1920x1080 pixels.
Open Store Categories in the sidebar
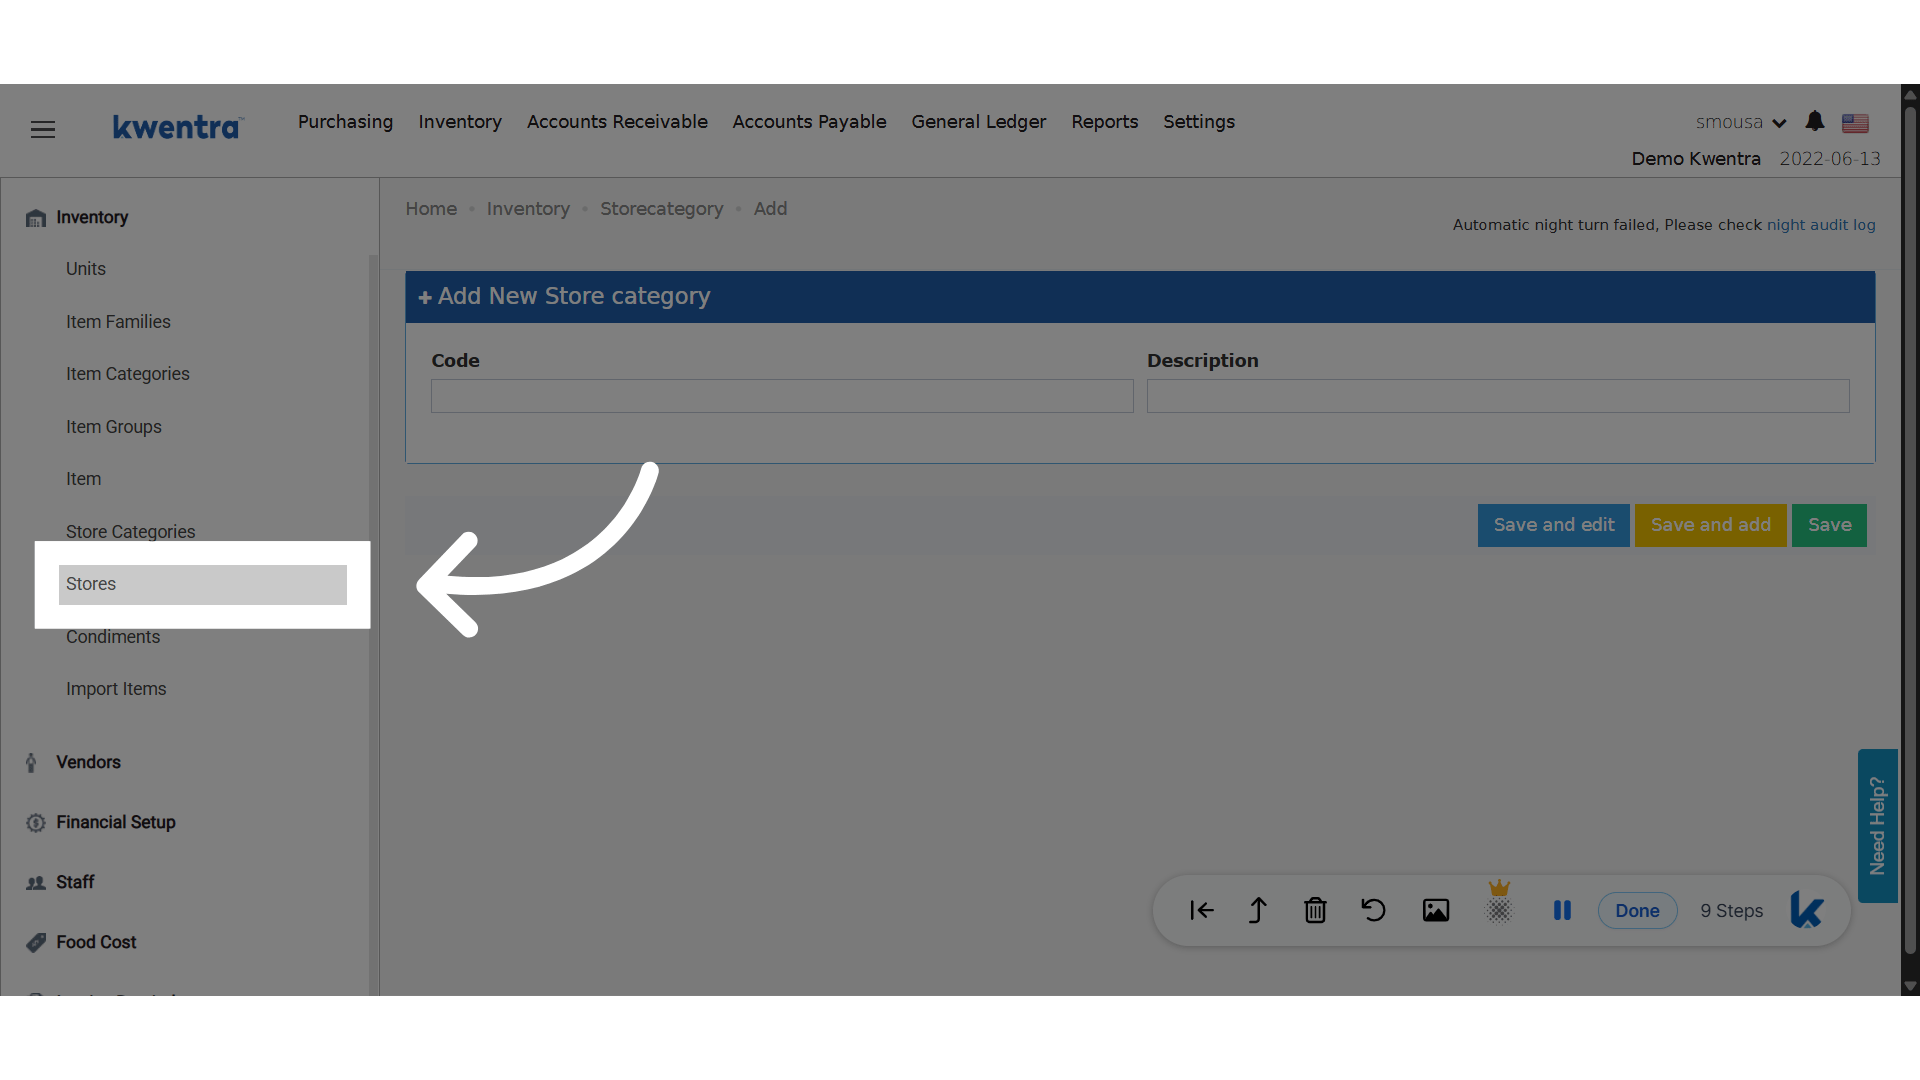(x=131, y=532)
